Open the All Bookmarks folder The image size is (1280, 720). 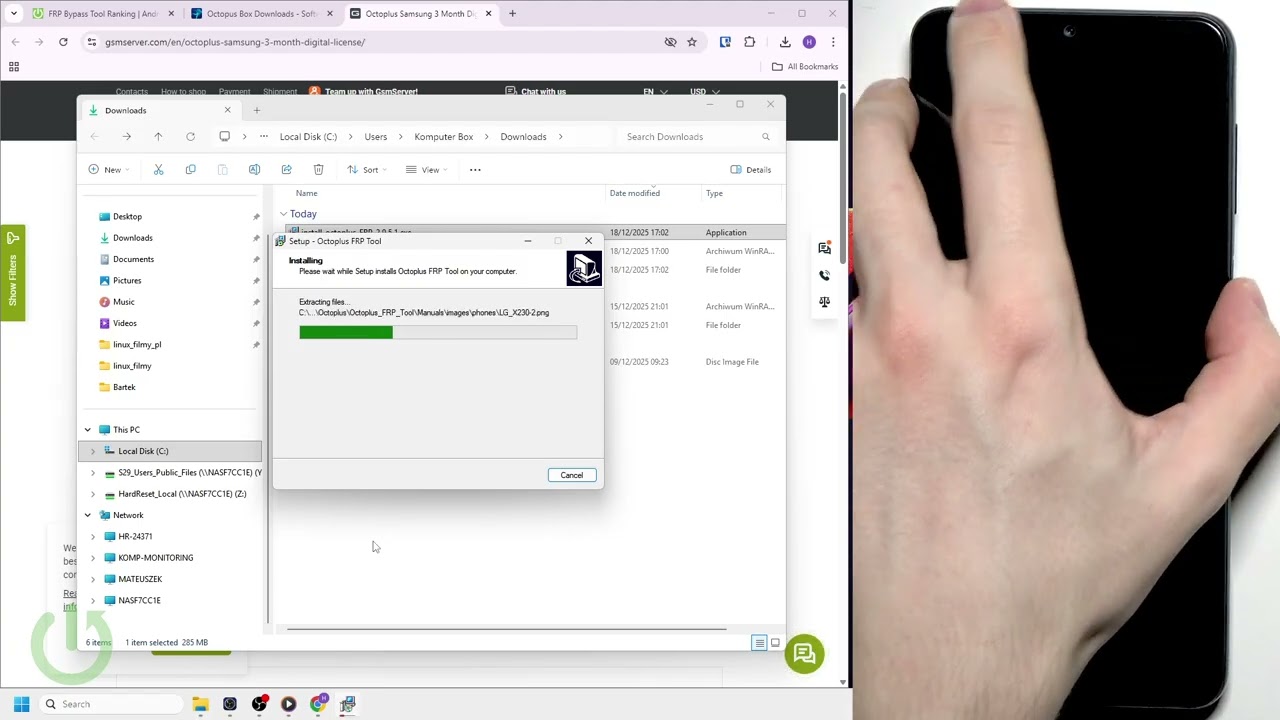click(805, 67)
